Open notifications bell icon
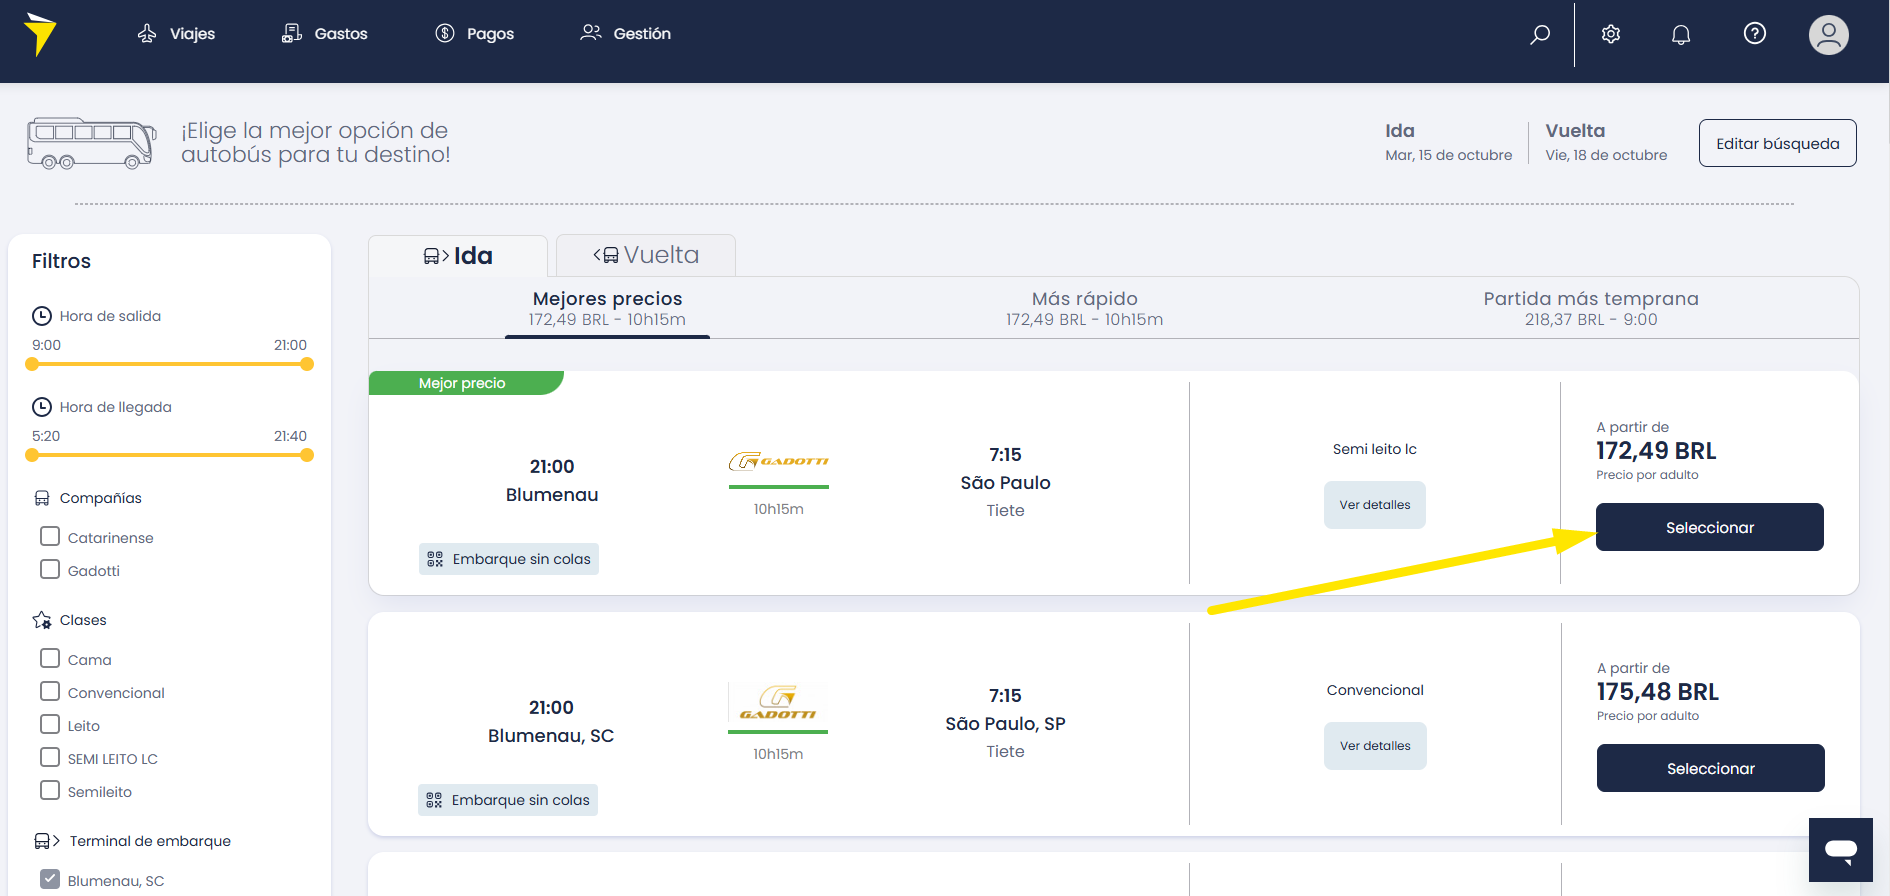Screen dimensions: 1890x896 click(1681, 34)
